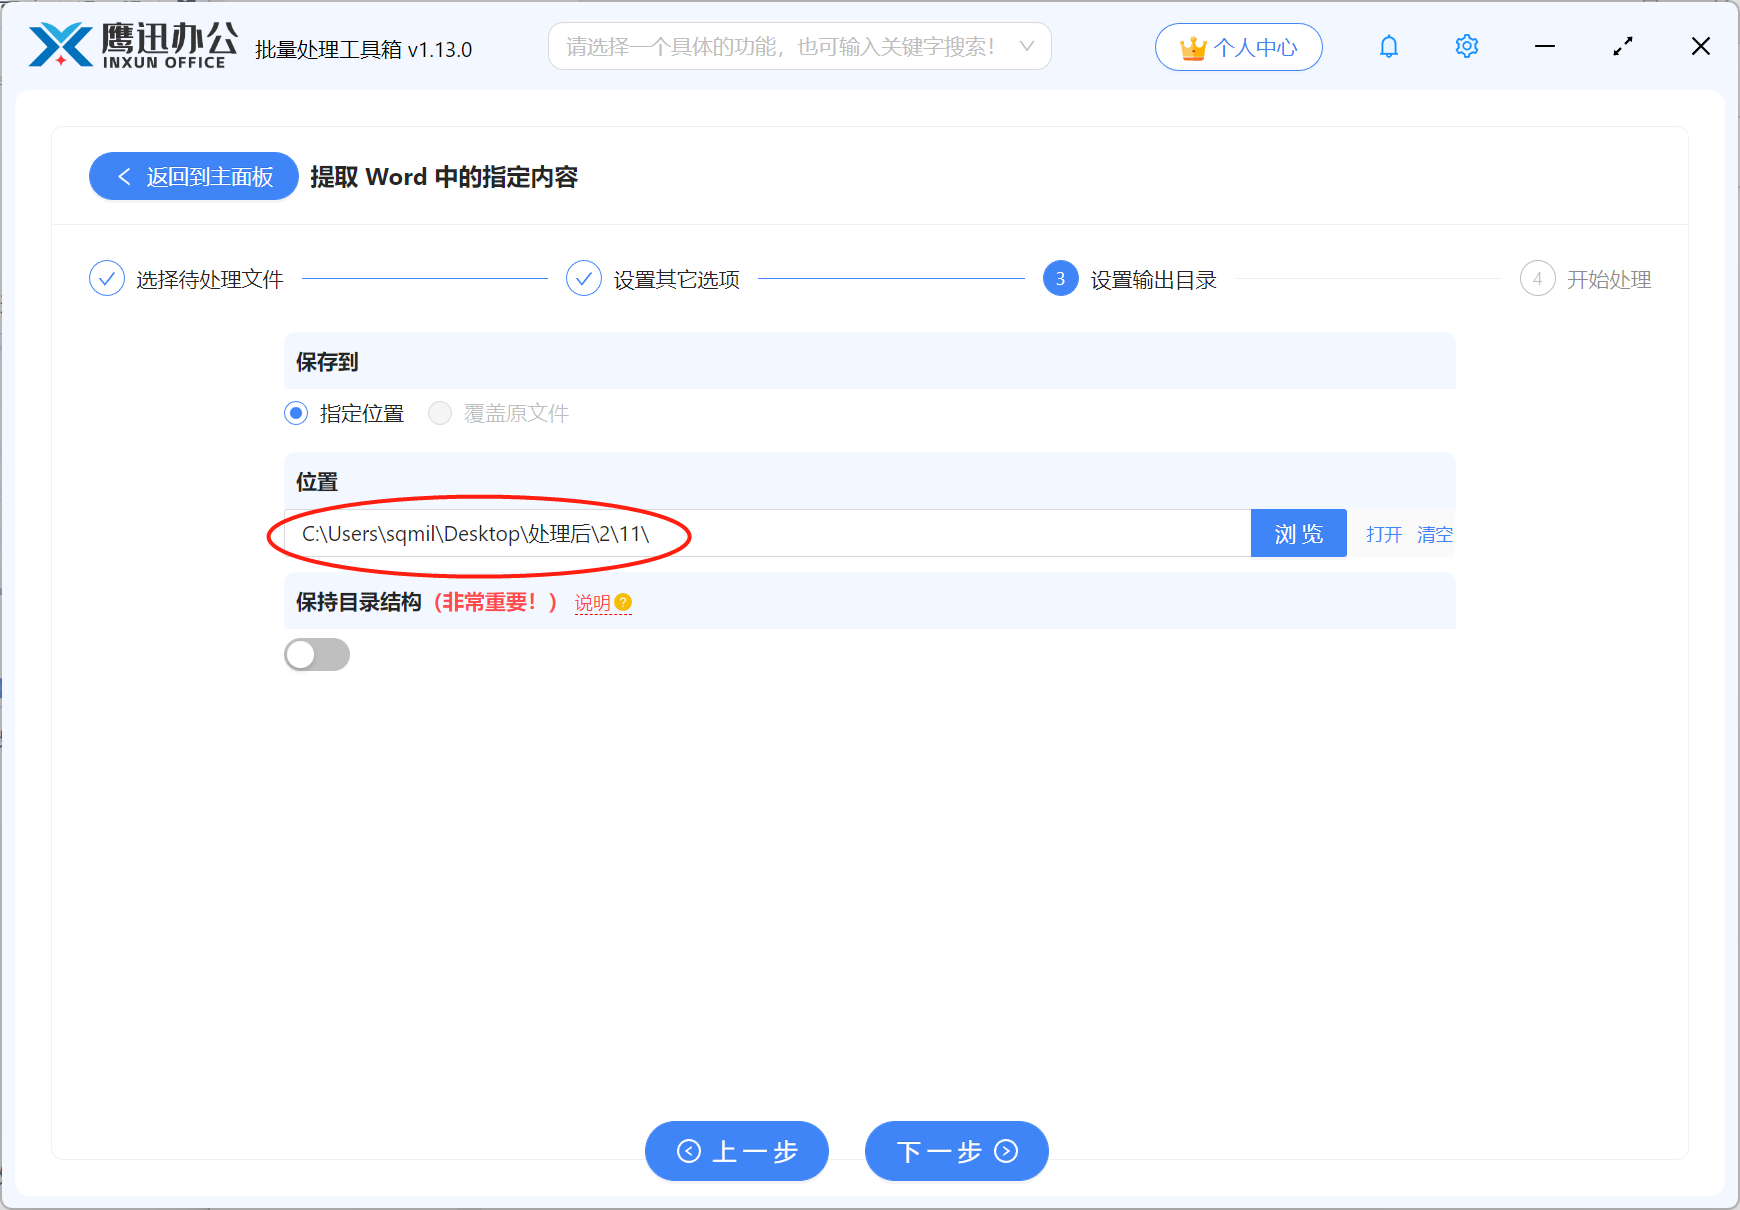Image resolution: width=1740 pixels, height=1210 pixels.
Task: Open notifications via the bell icon
Action: click(x=1388, y=46)
